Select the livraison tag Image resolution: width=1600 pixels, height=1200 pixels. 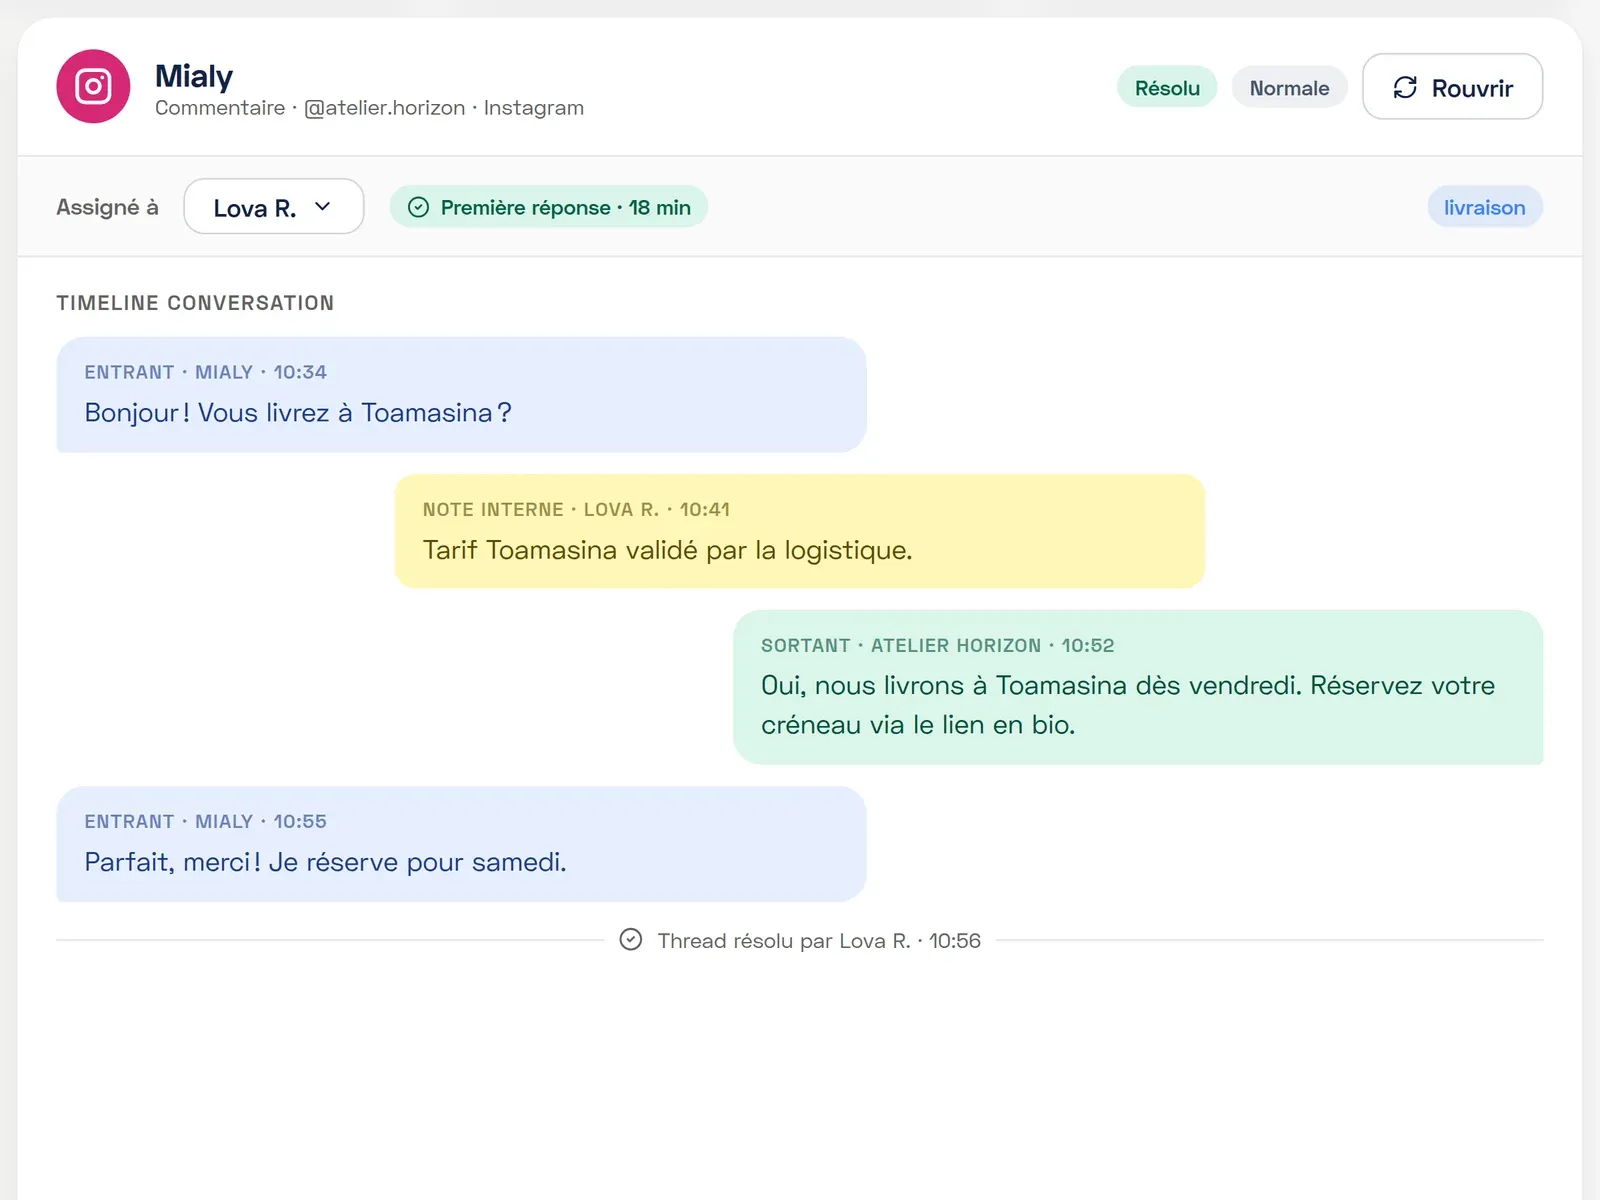[1485, 207]
